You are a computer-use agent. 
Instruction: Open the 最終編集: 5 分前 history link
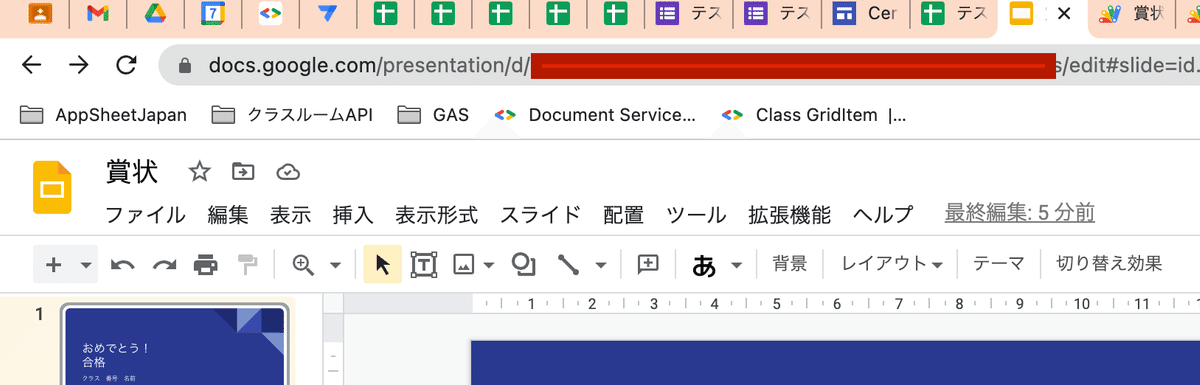coord(1020,213)
